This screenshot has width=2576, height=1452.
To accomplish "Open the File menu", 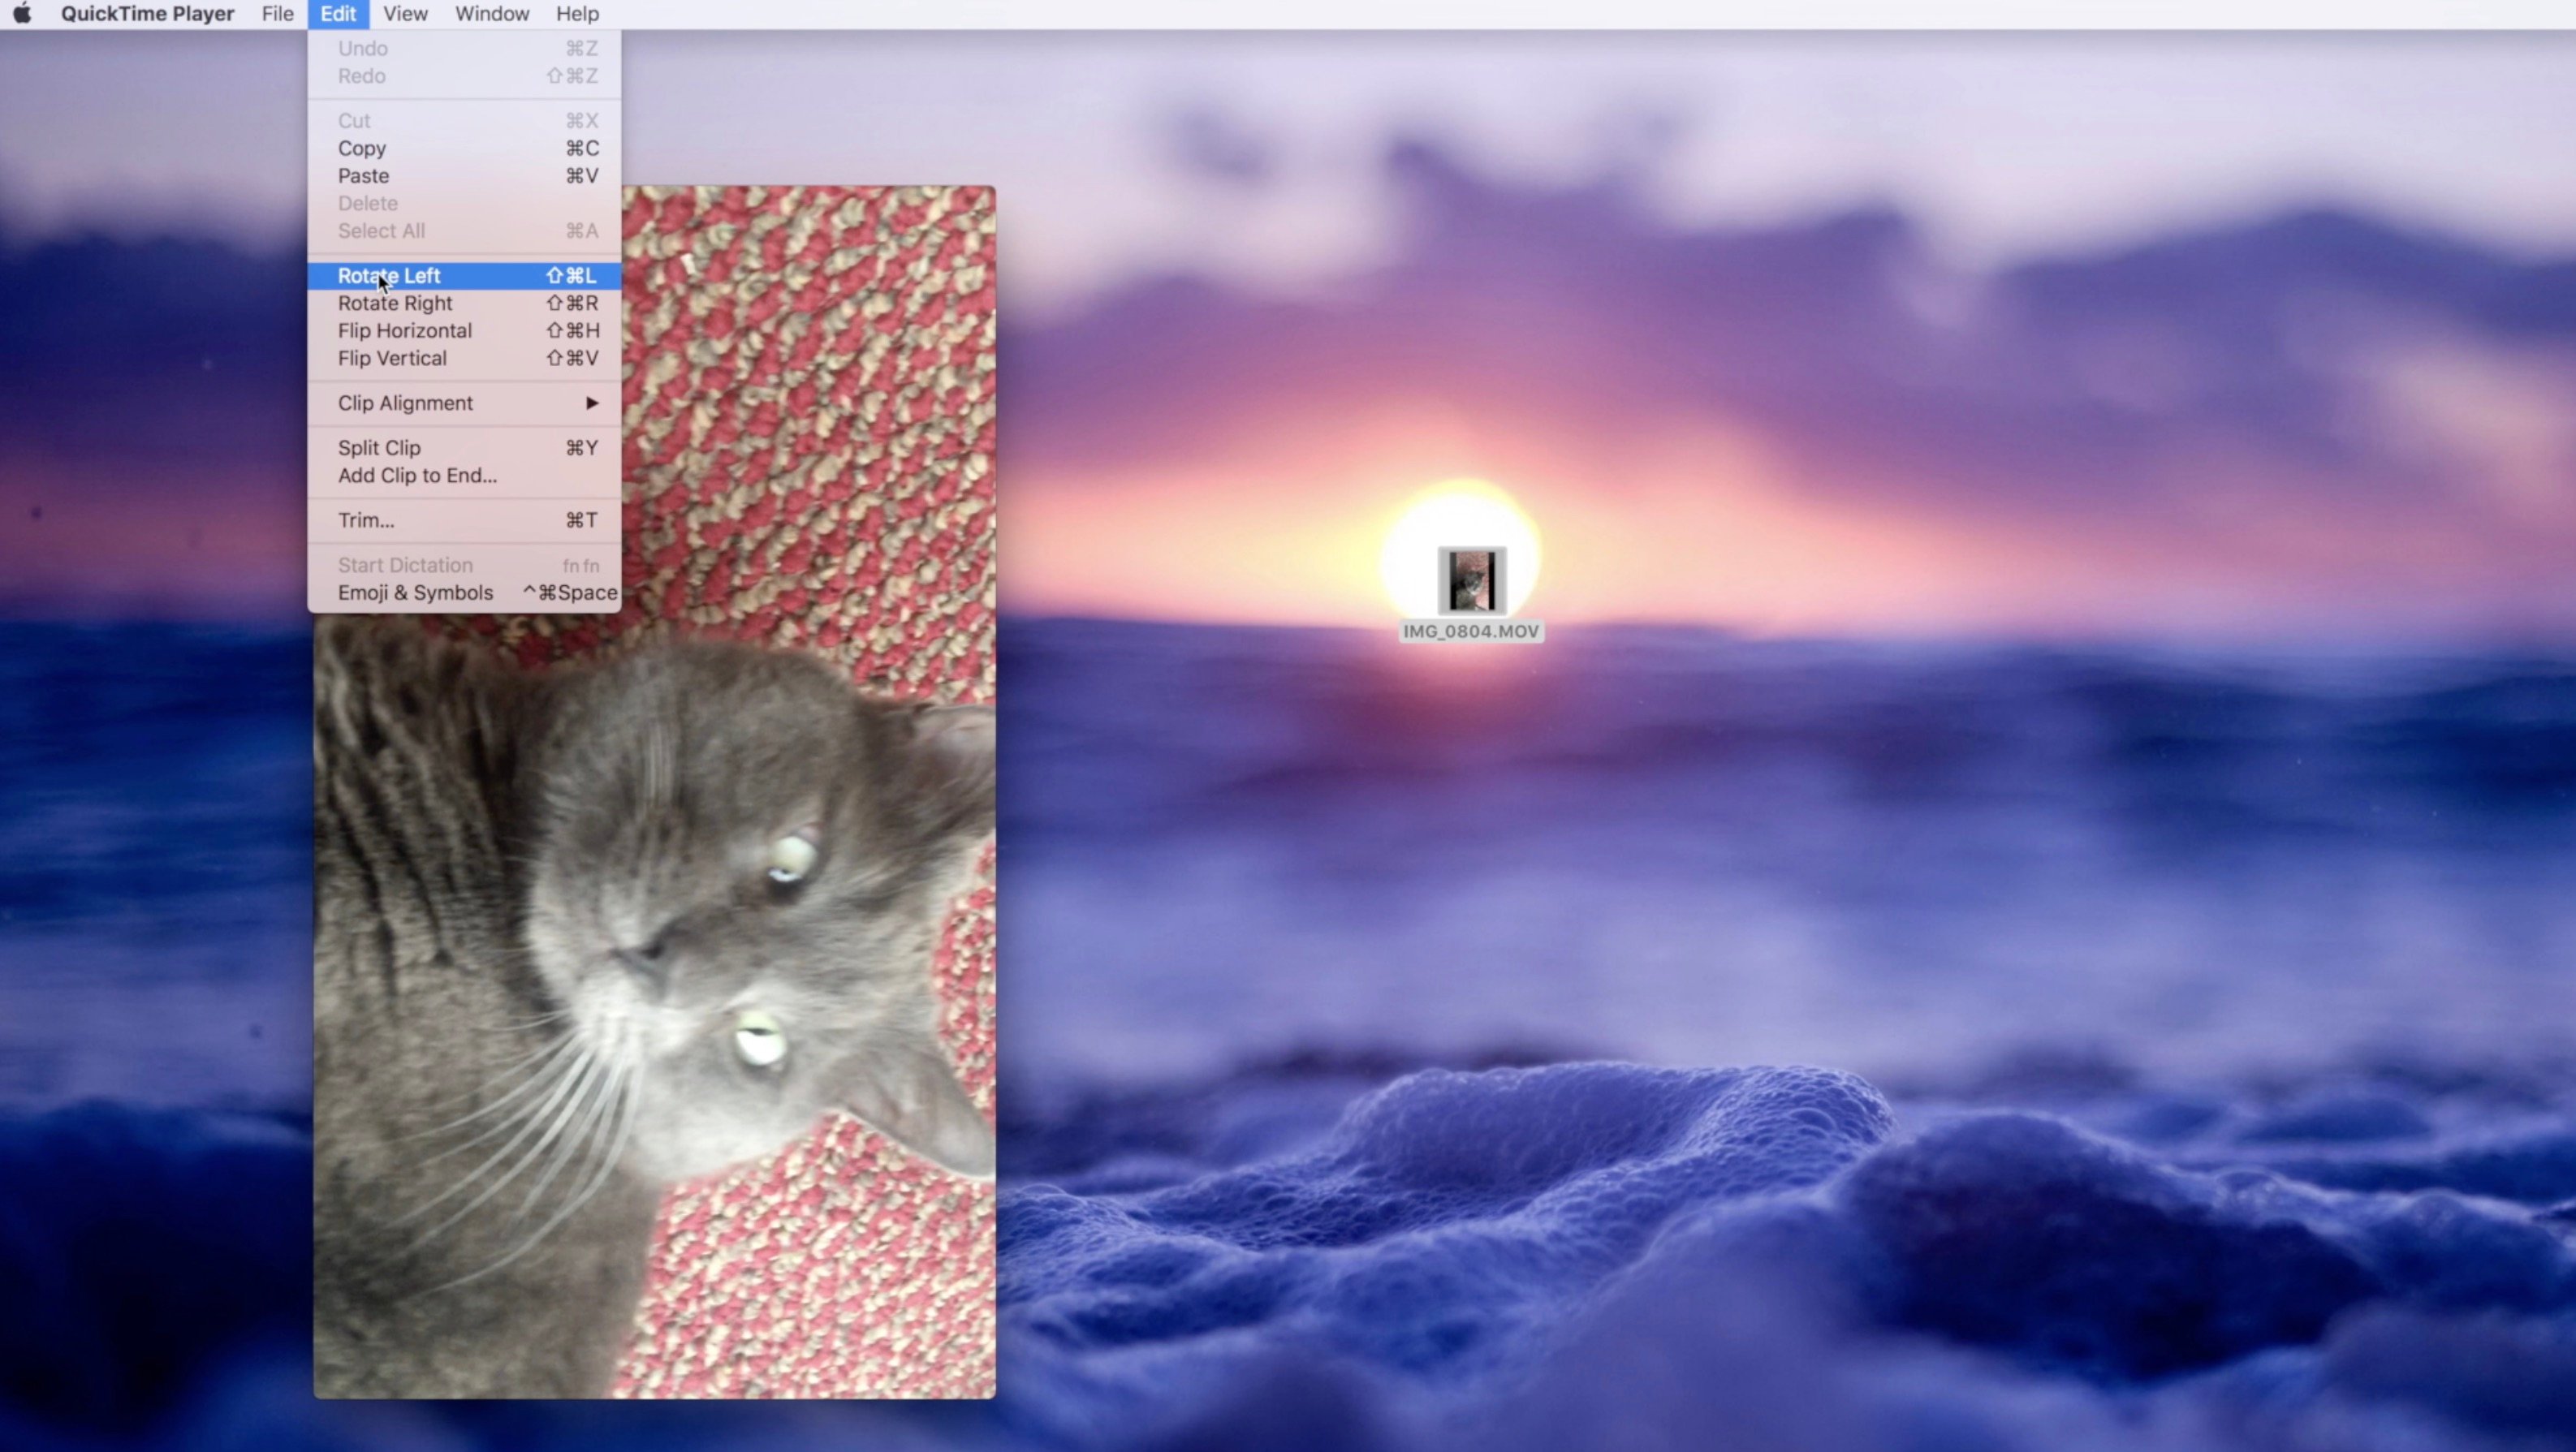I will (x=277, y=14).
